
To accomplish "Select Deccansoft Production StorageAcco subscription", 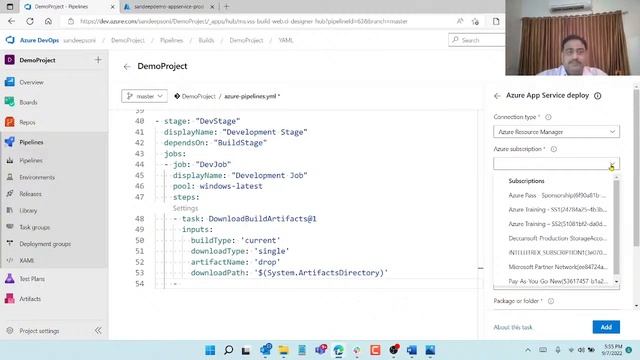I will coord(557,238).
